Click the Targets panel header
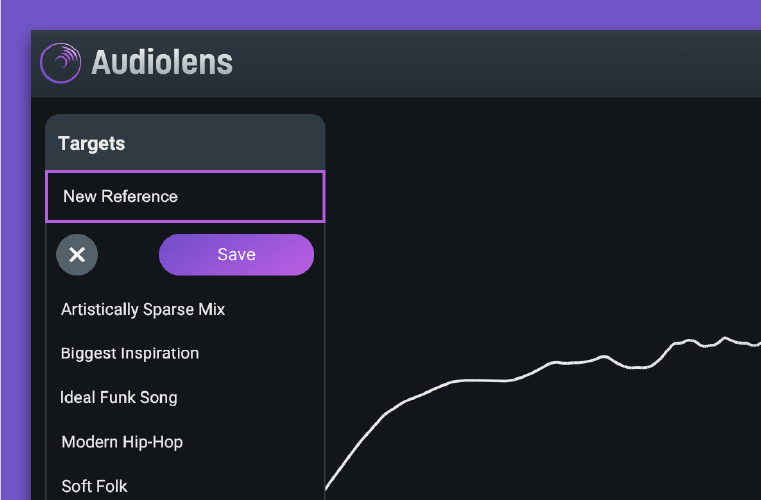 coord(92,144)
